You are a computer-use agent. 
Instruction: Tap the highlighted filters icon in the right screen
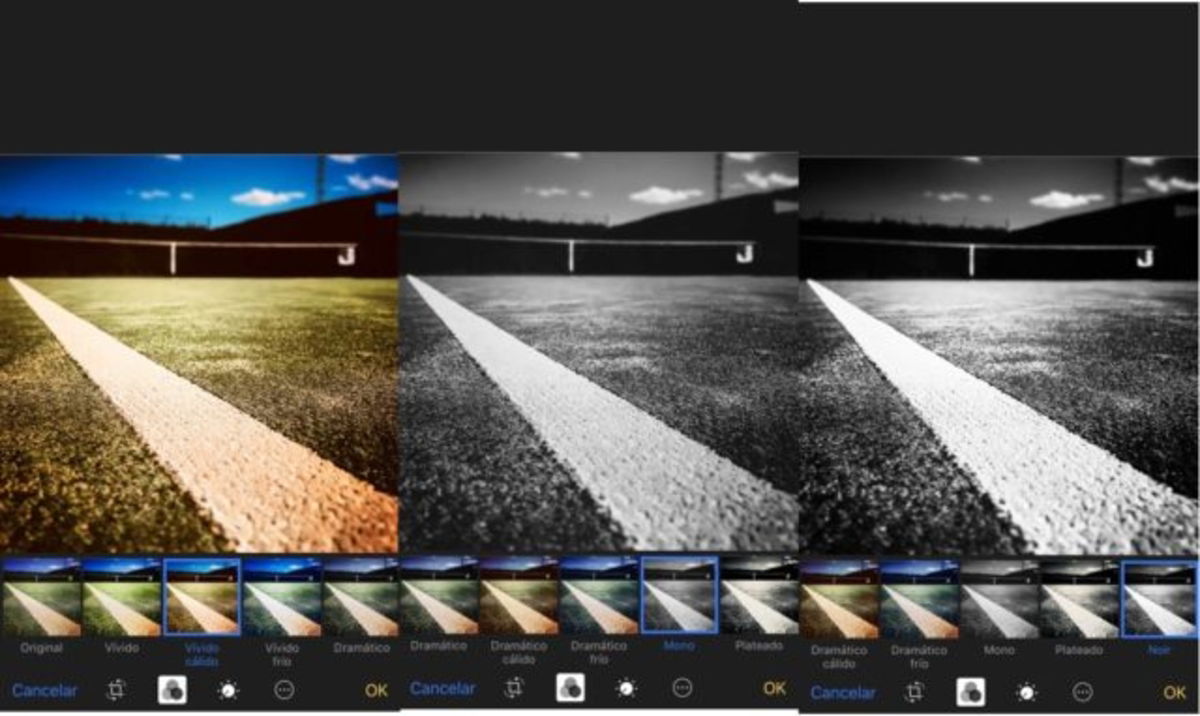[971, 692]
